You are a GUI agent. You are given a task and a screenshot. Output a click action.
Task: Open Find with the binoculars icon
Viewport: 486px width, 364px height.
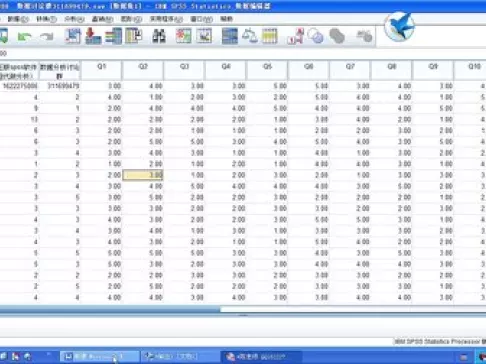(x=159, y=36)
